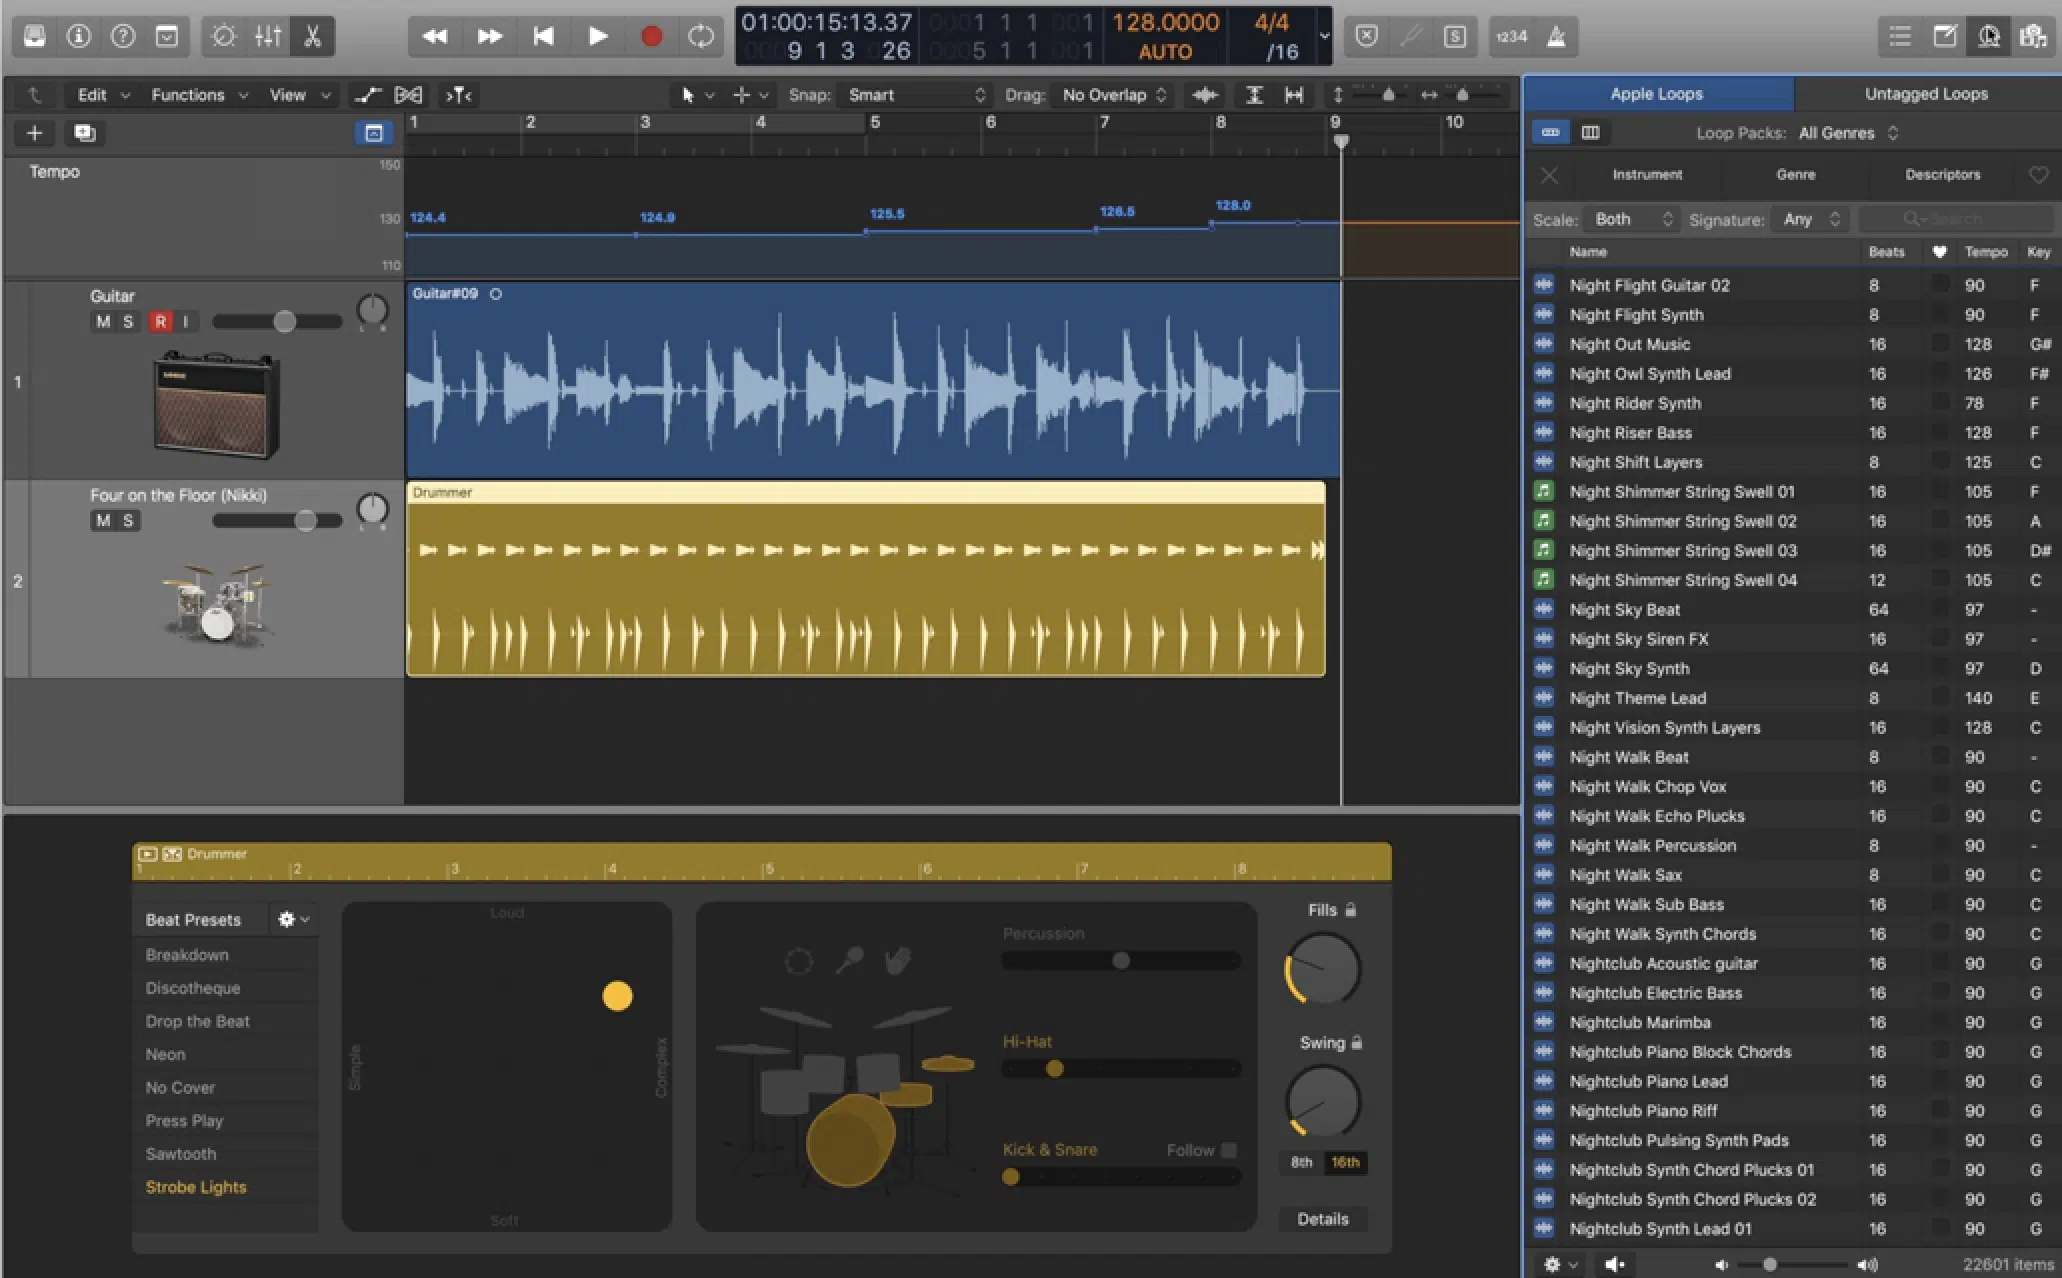The image size is (2062, 1278).
Task: Open the Snap Smart dropdown
Action: (915, 95)
